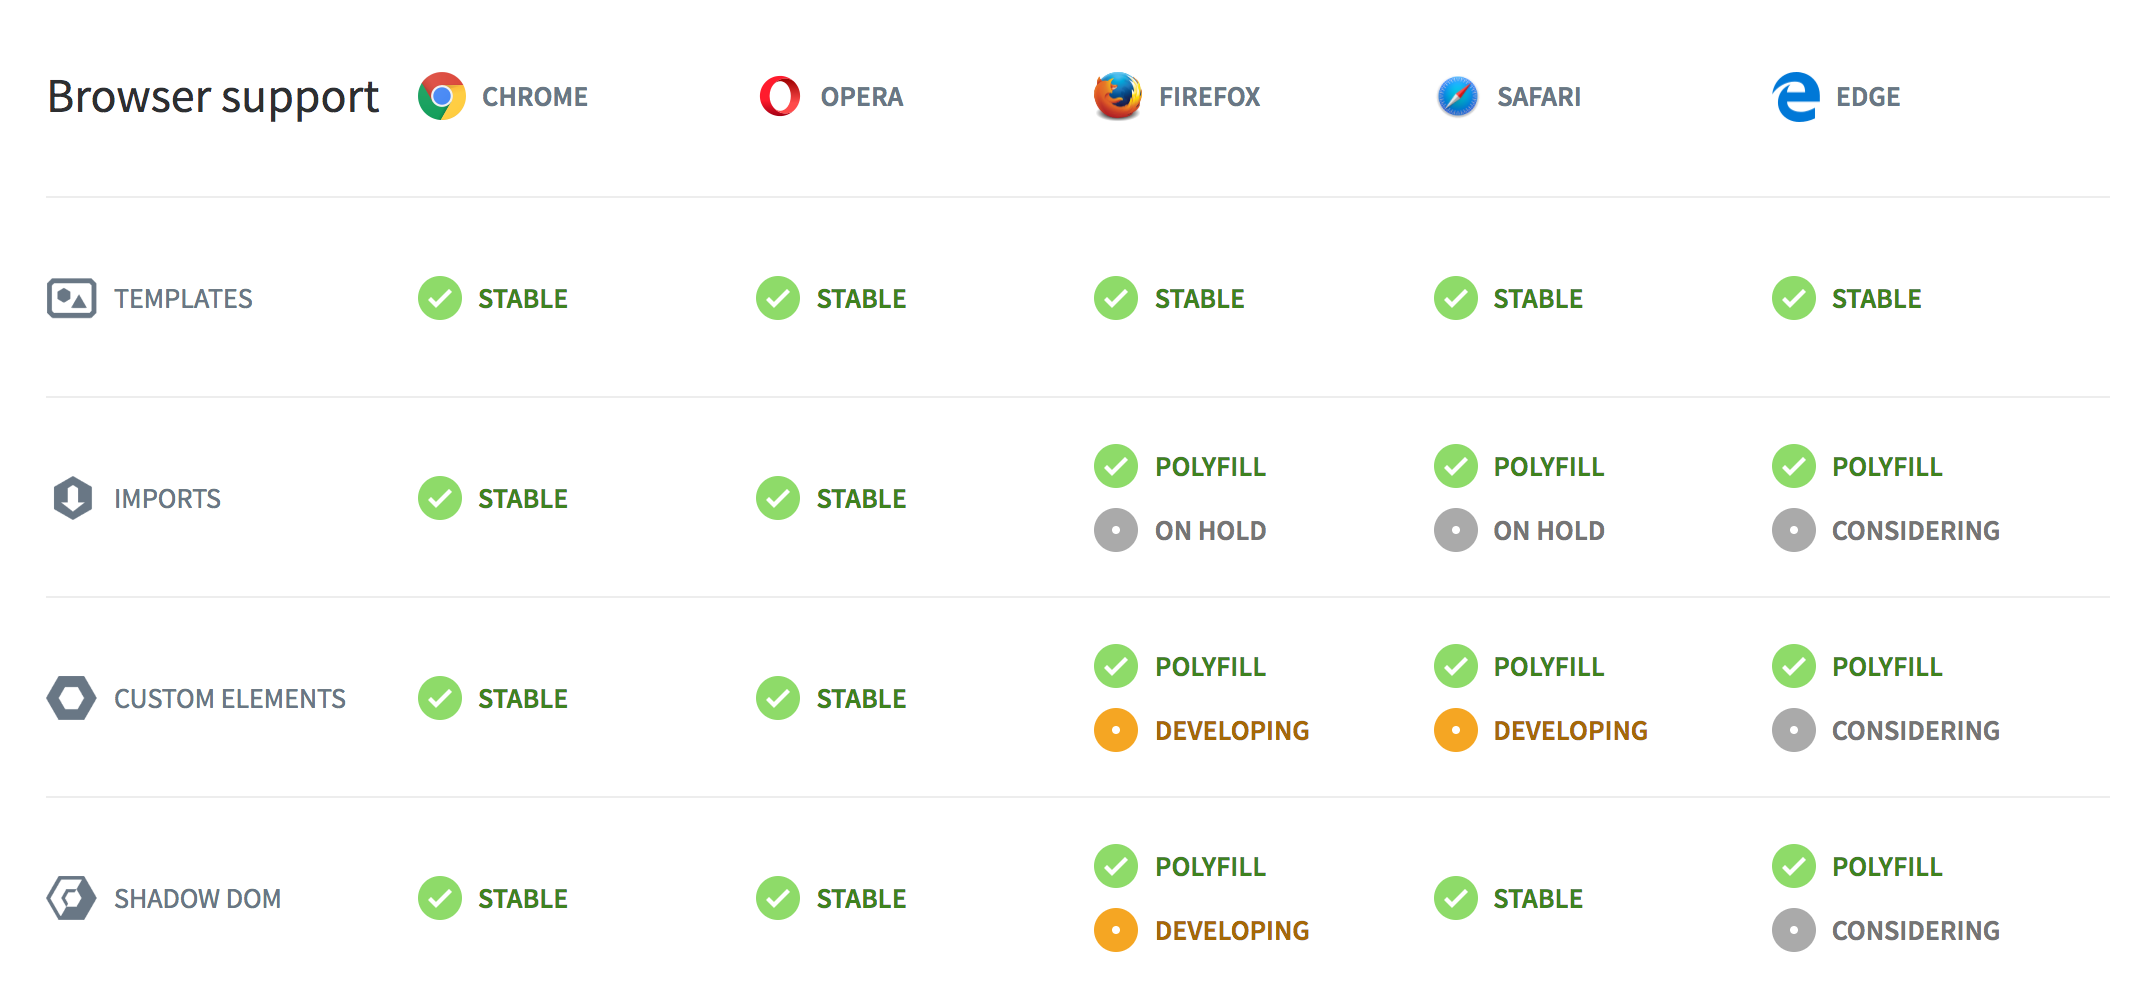Click the Chrome browser logo
The height and width of the screenshot is (994, 2156).
441,97
